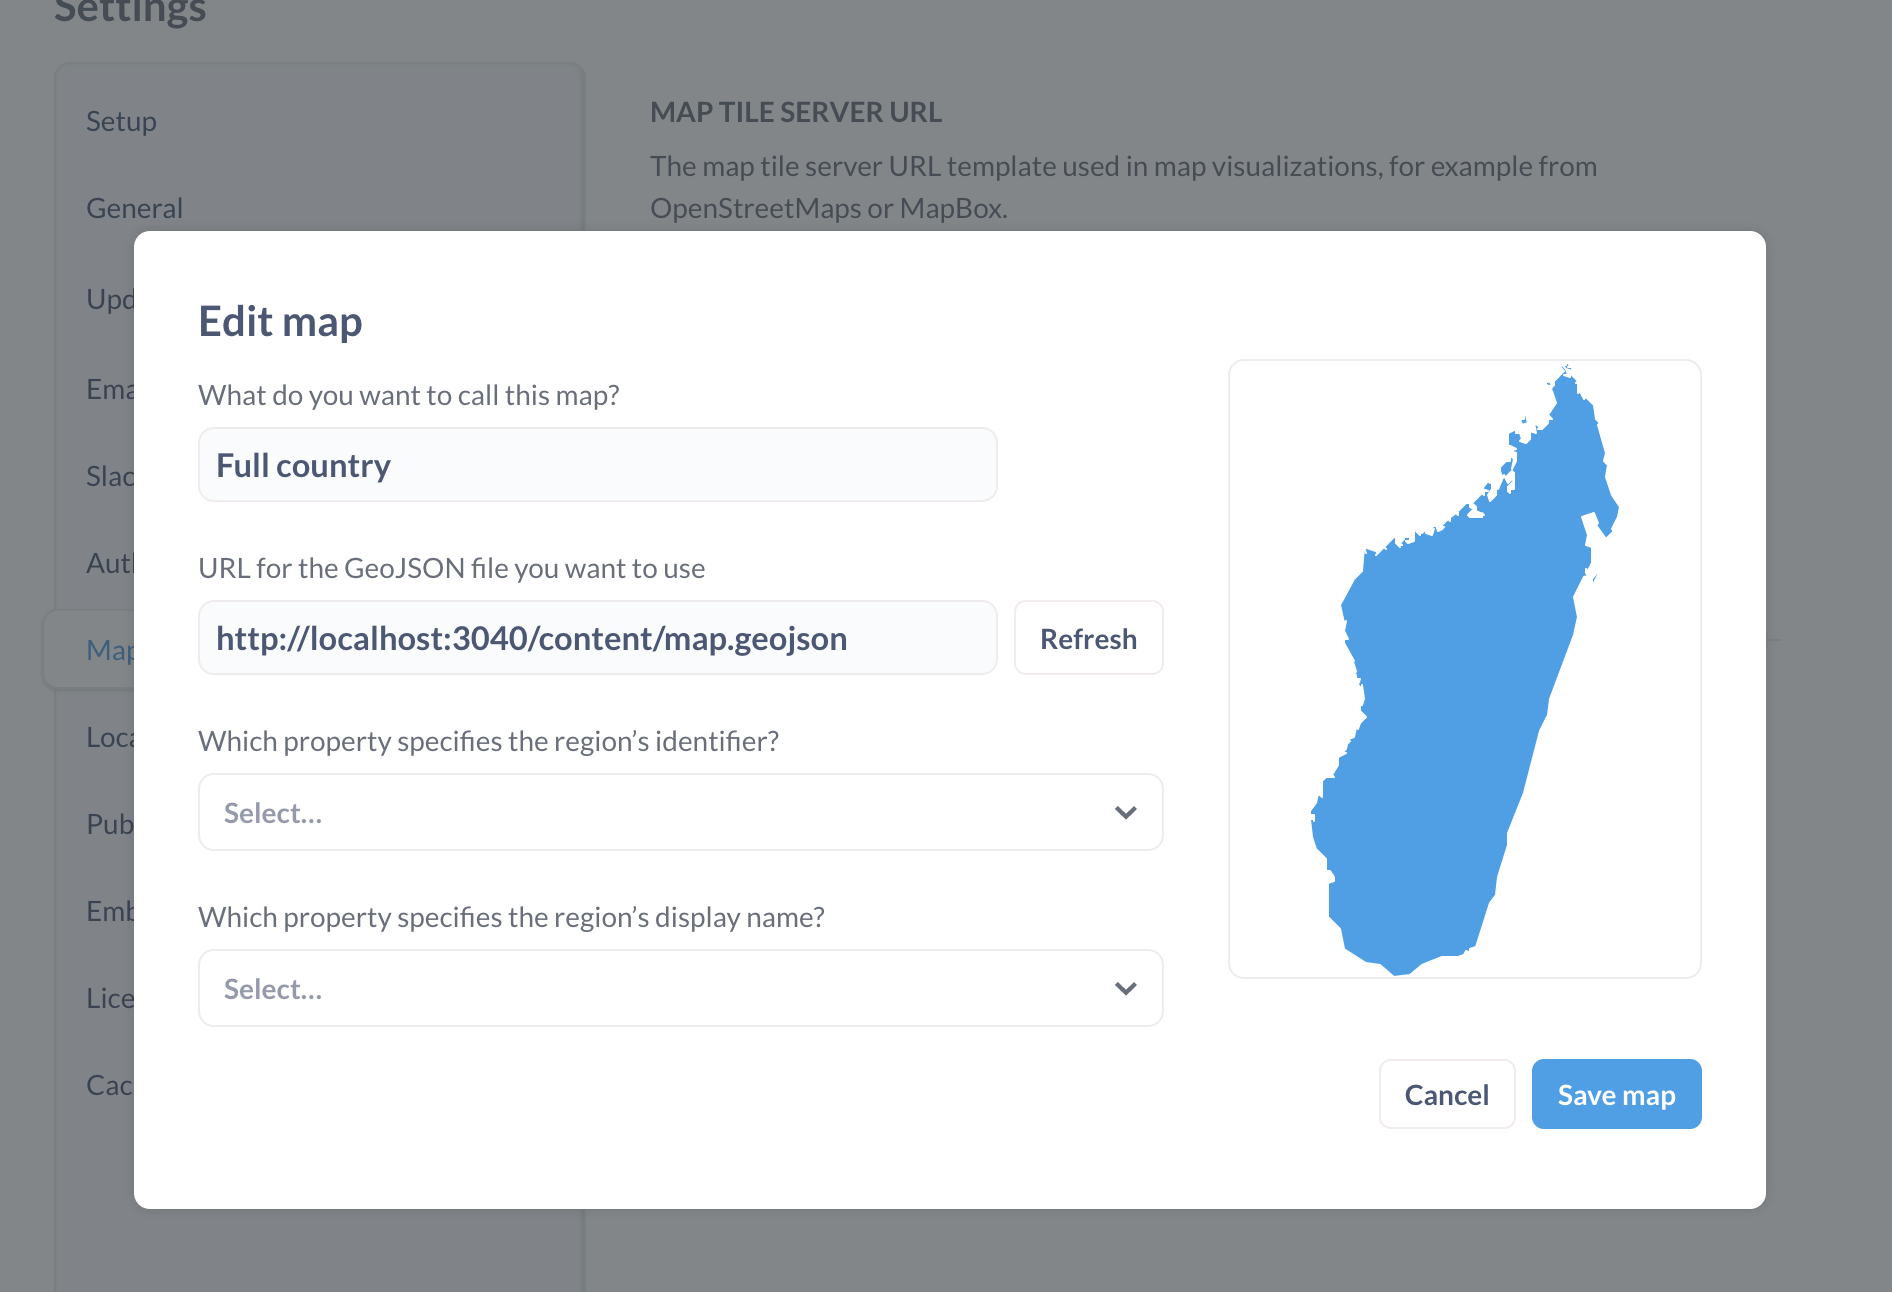The image size is (1892, 1292).
Task: Open the Setup settings section
Action: tap(121, 122)
